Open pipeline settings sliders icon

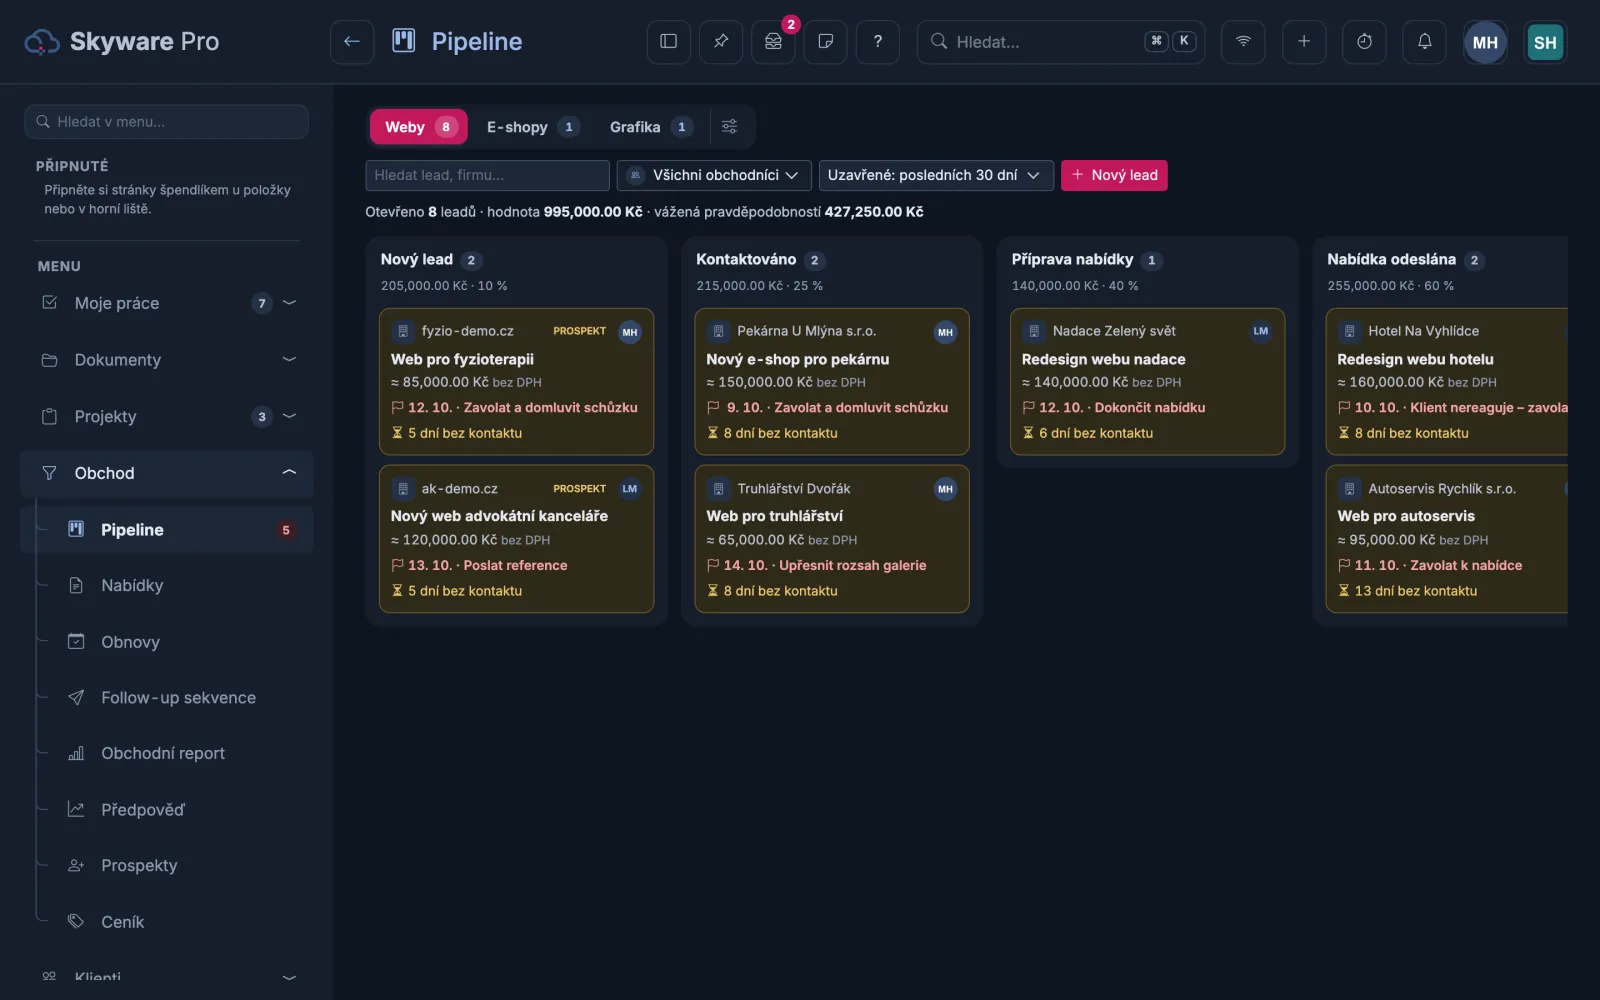(x=730, y=127)
